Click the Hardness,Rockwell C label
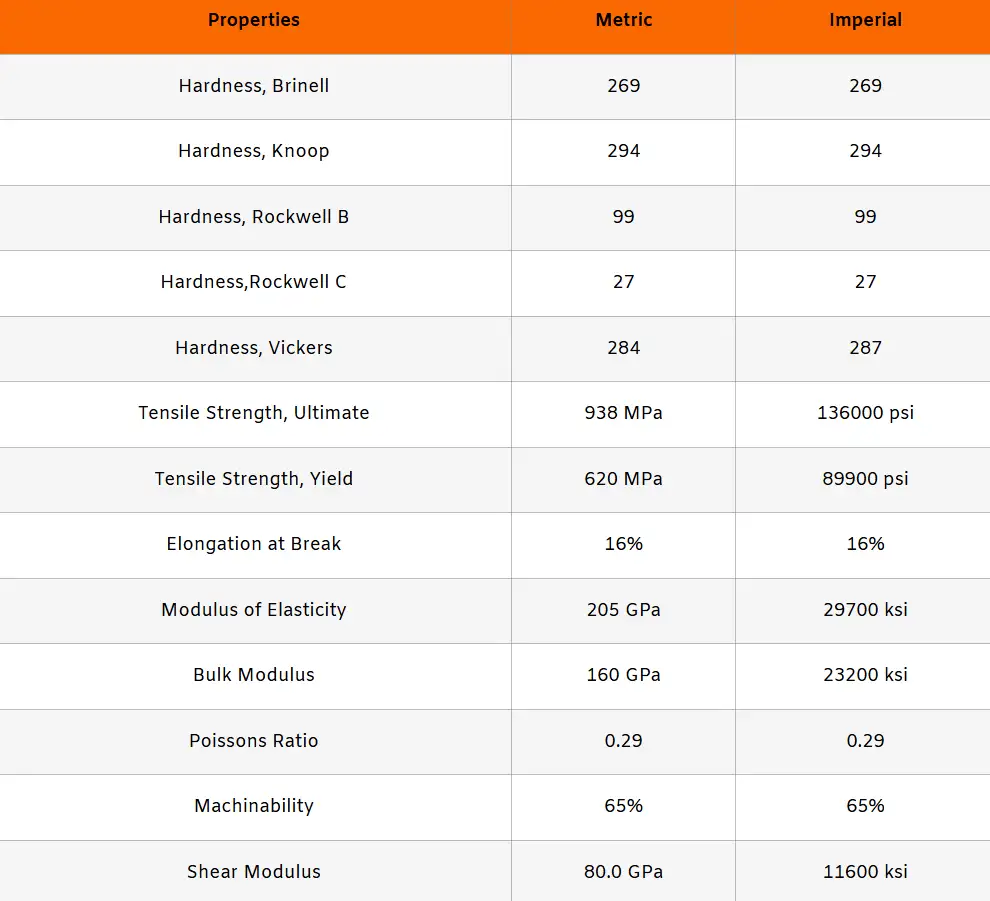Viewport: 990px width, 901px height. pos(254,282)
